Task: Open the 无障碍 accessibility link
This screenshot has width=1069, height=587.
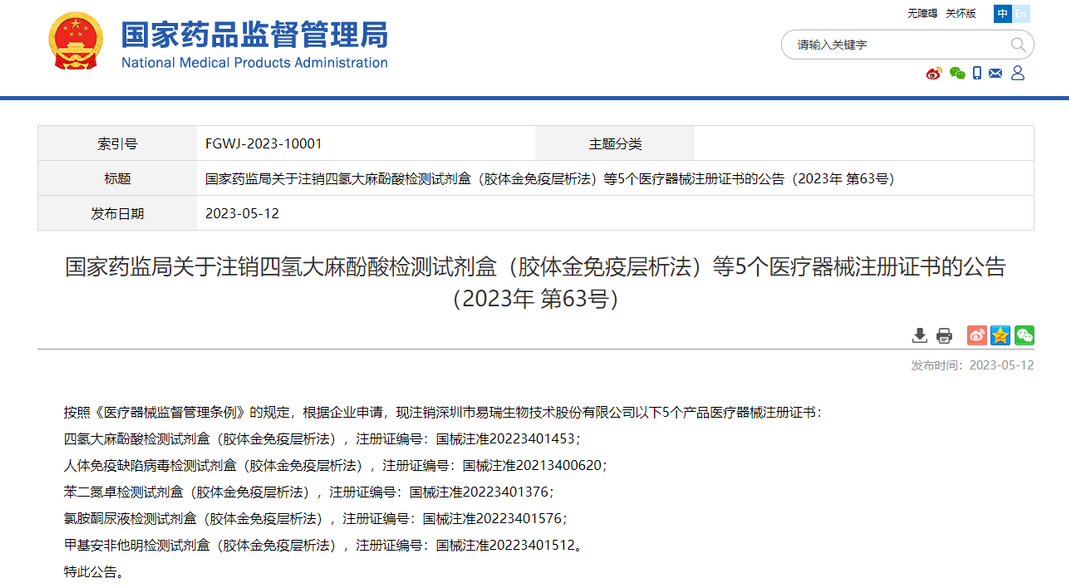Action: pos(922,14)
